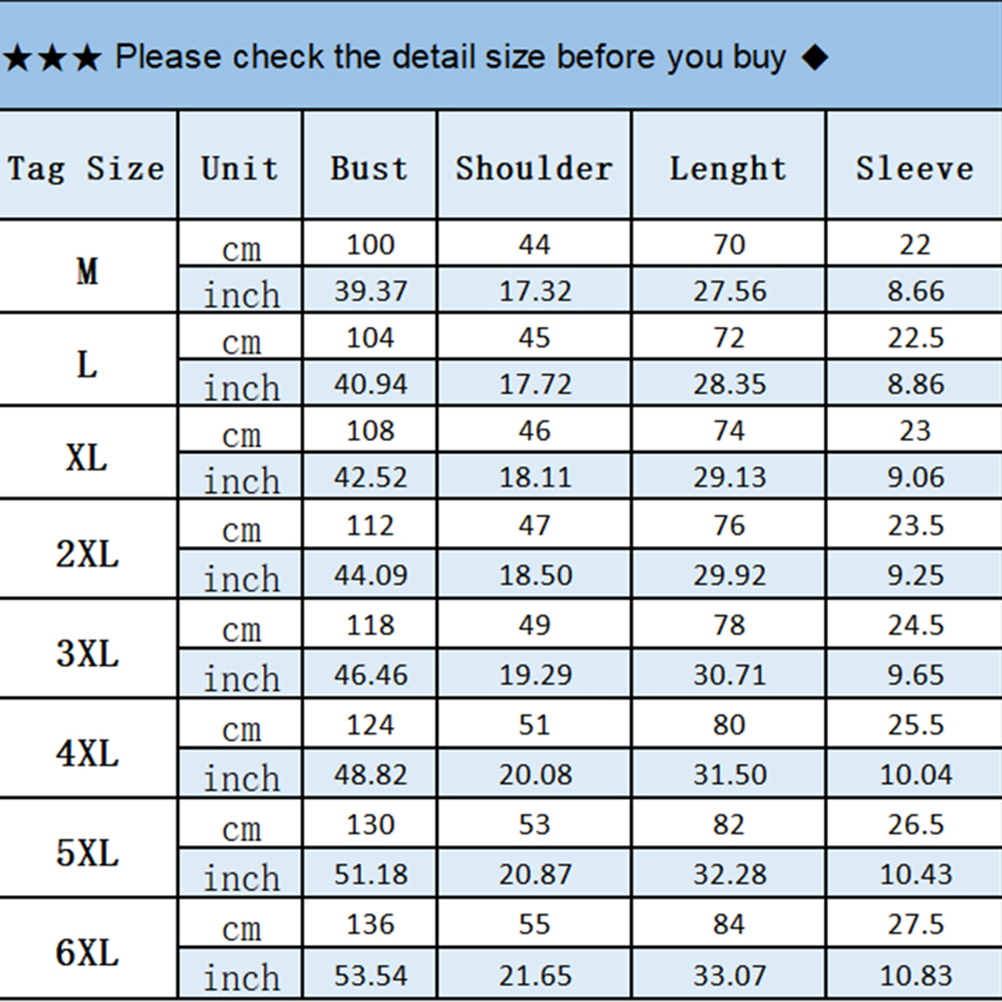Click the 39.37 inch bust value
The image size is (1002, 1002).
click(370, 291)
